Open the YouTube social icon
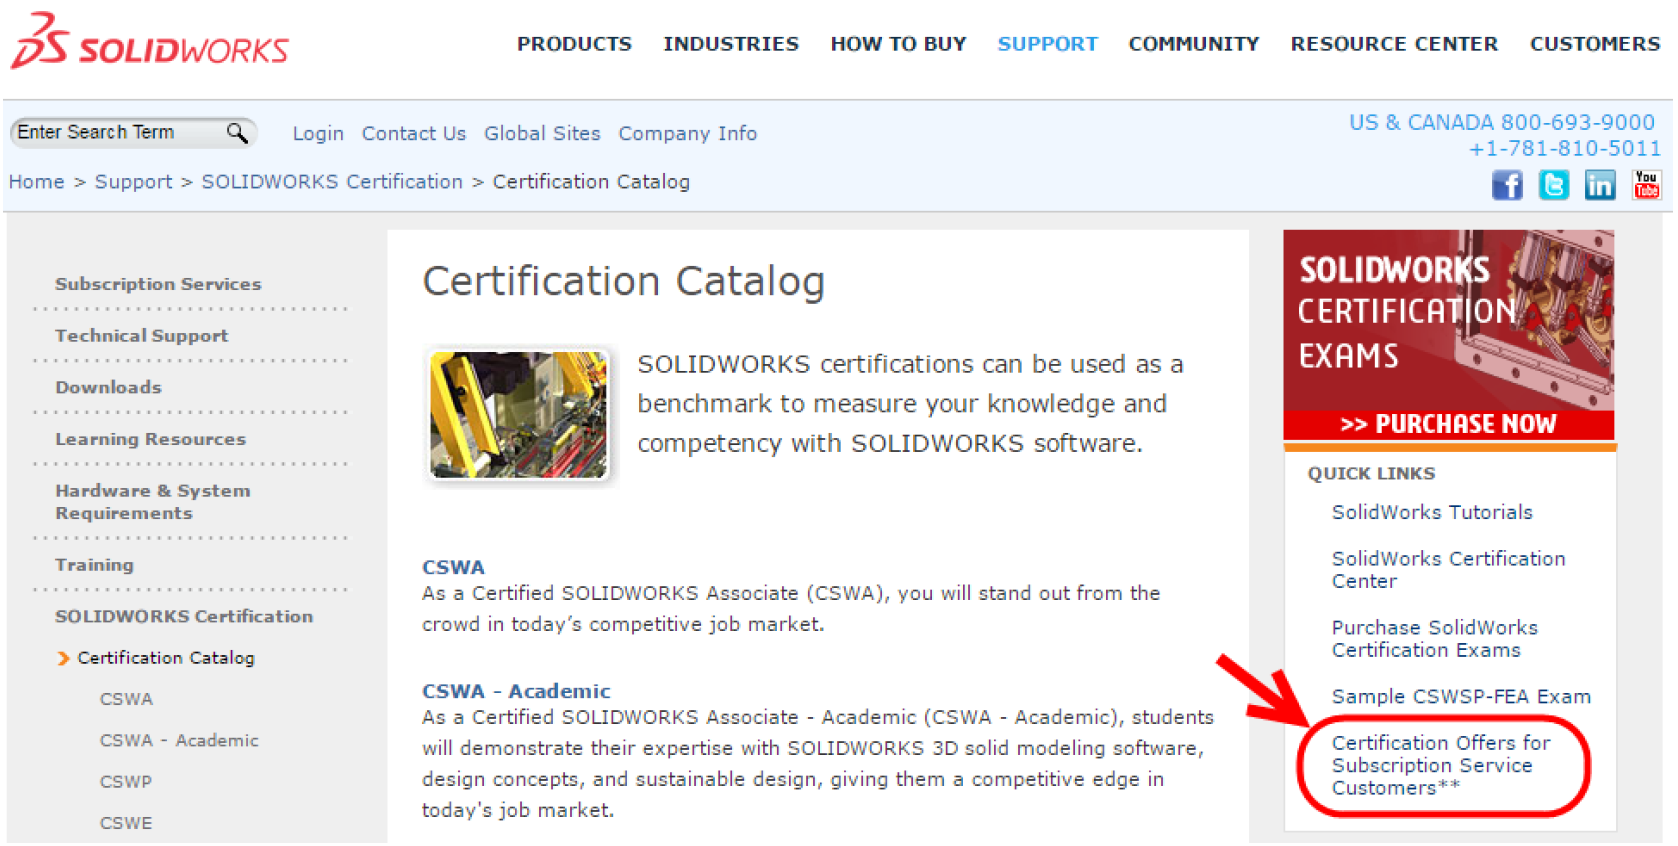 [1646, 185]
